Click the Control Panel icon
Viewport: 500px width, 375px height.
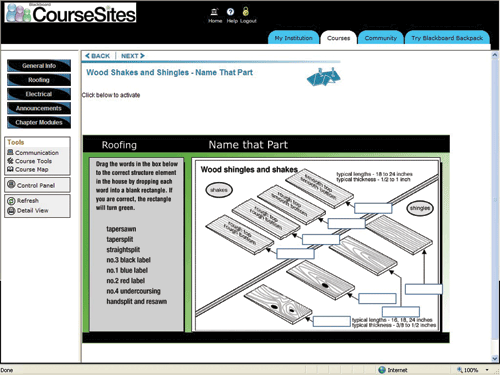click(x=11, y=184)
